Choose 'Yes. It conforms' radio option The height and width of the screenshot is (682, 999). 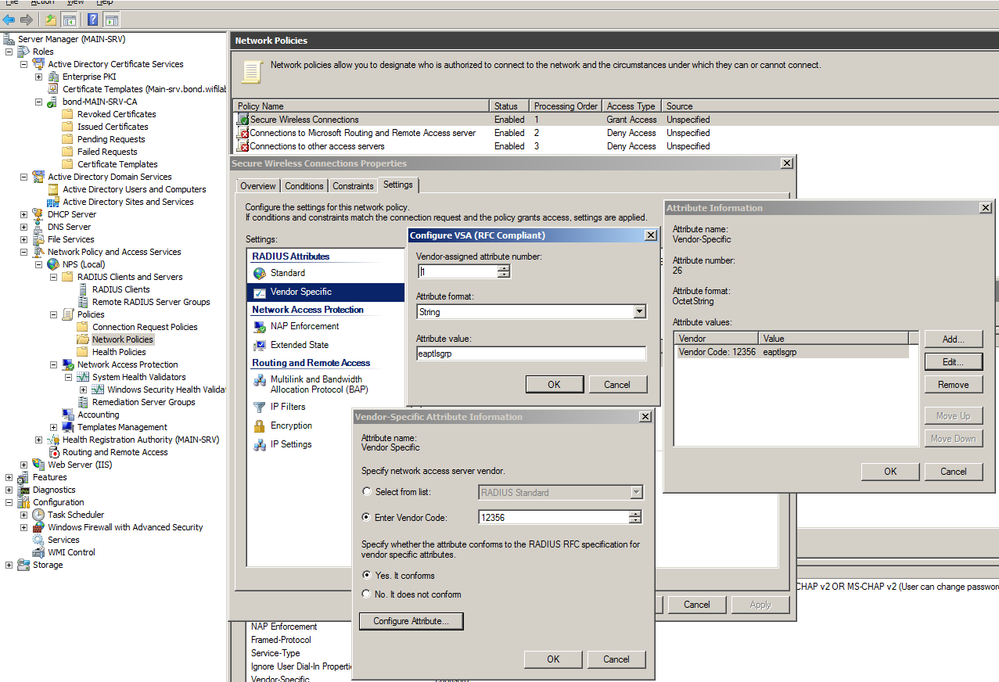(367, 576)
